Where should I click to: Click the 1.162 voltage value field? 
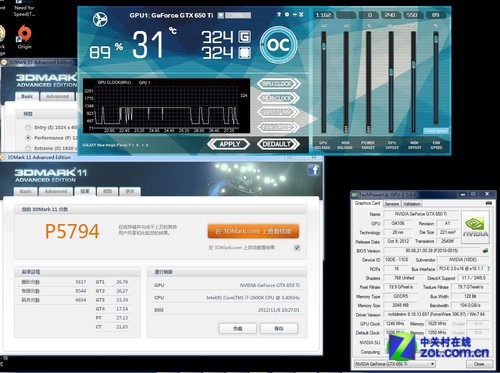tap(323, 15)
